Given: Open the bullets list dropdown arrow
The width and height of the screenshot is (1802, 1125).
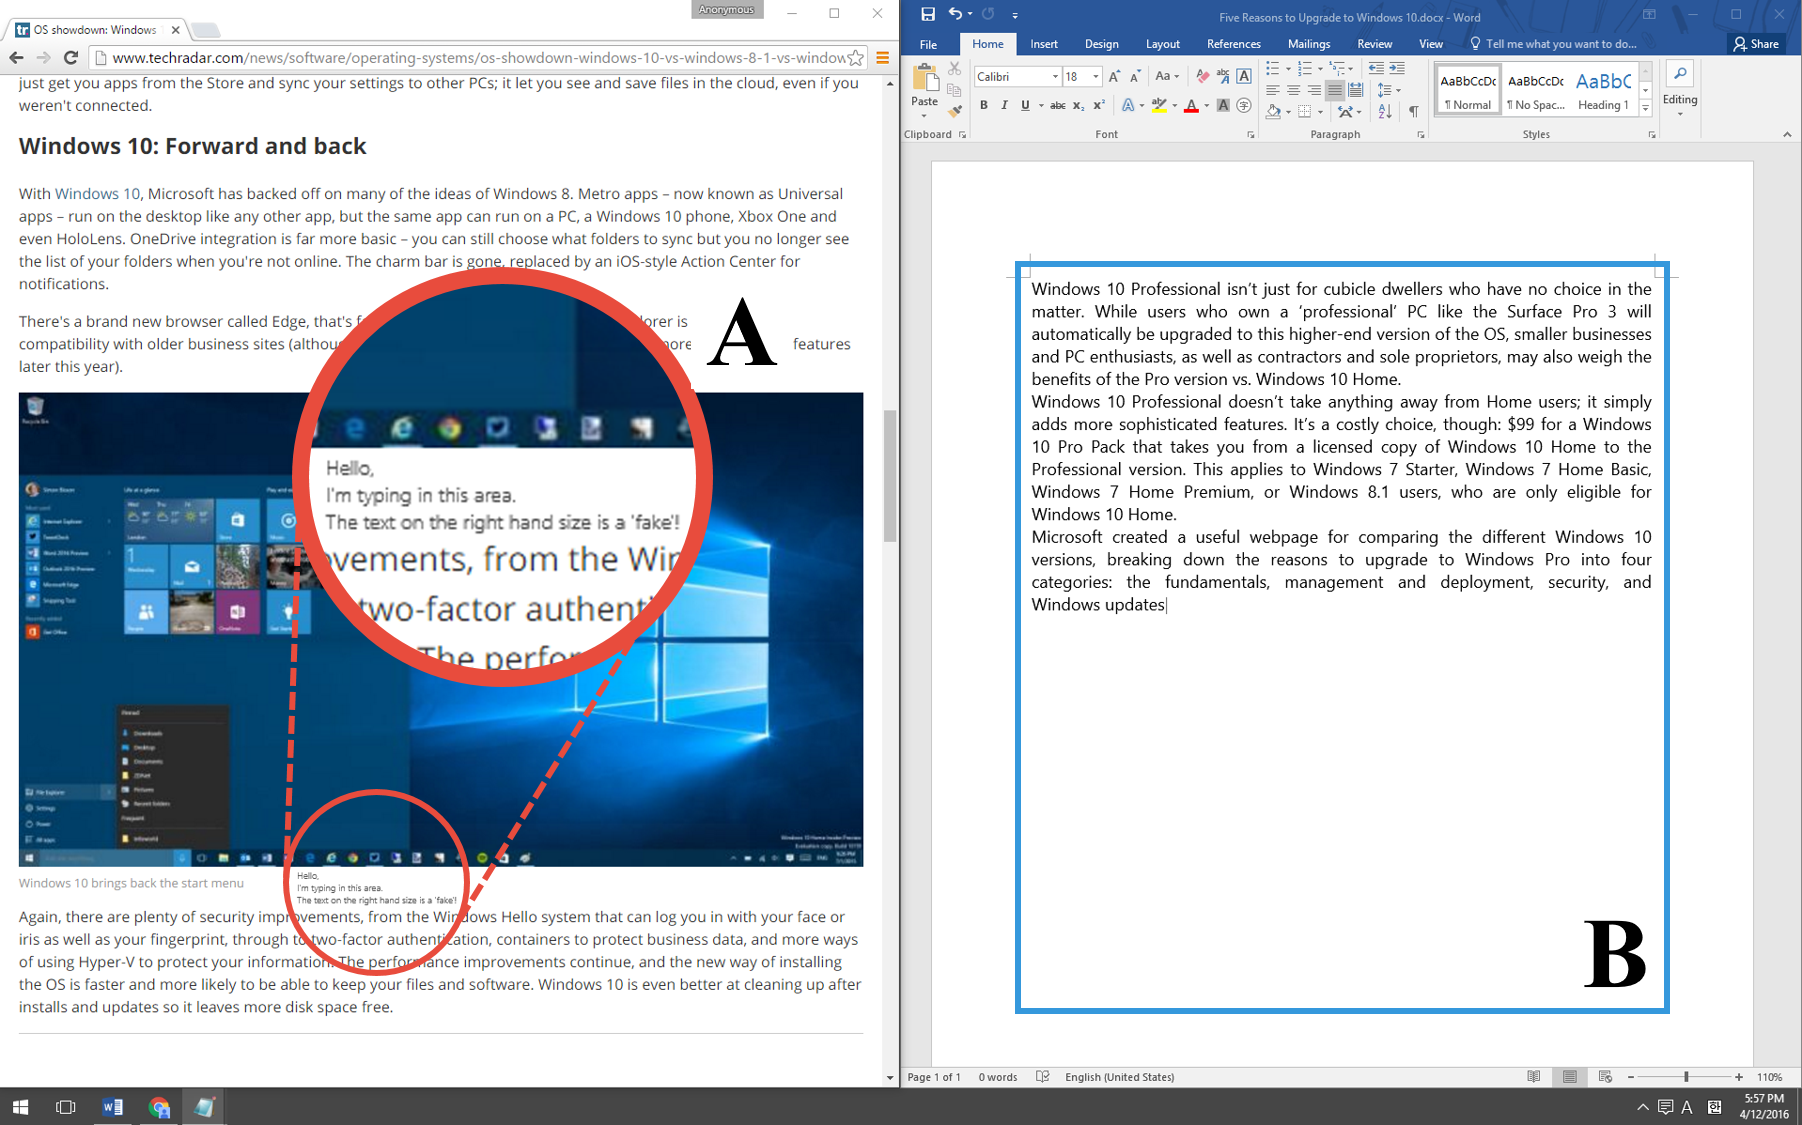Looking at the screenshot, I should pyautogui.click(x=1288, y=69).
